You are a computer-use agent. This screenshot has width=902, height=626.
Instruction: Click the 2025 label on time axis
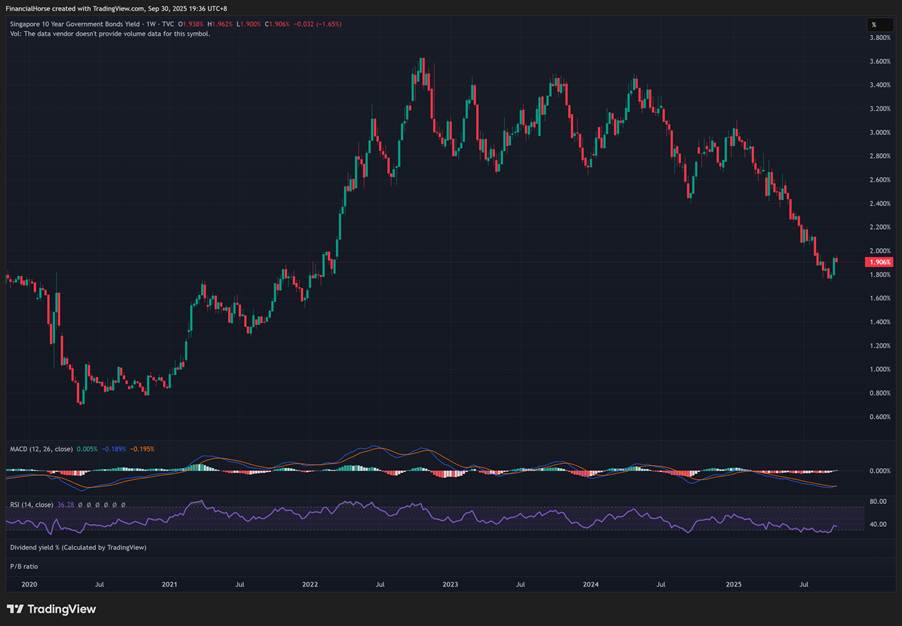(x=733, y=584)
